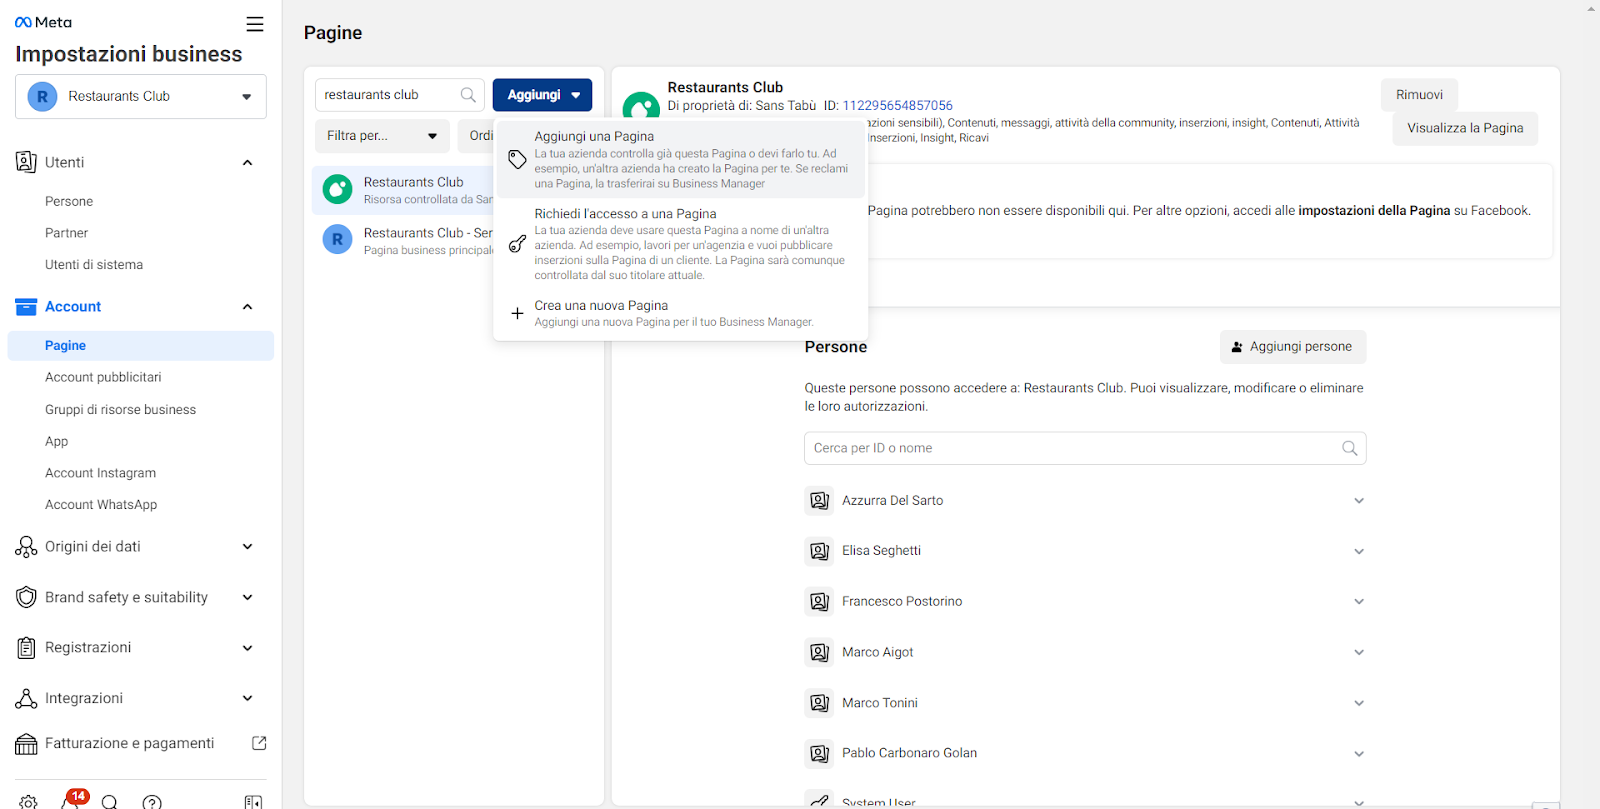Click magnifier icon in restaurants club search

(x=468, y=95)
